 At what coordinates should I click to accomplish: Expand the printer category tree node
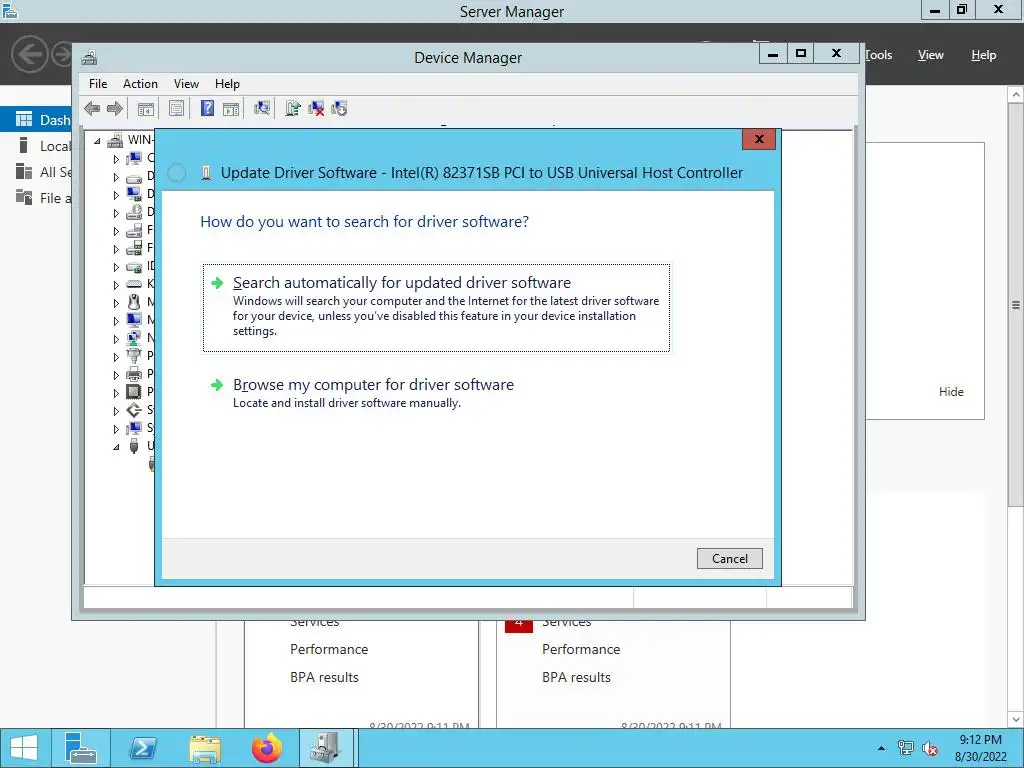(x=116, y=375)
